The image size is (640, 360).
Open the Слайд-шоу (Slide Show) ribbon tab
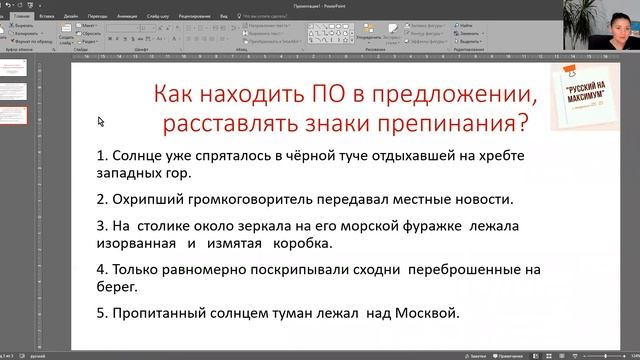158,16
